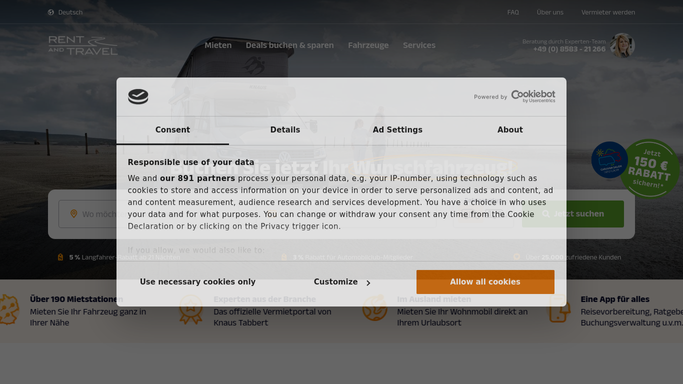This screenshot has width=683, height=384.
Task: Click the 5 % Langfahrer discount icon
Action: [x=61, y=257]
